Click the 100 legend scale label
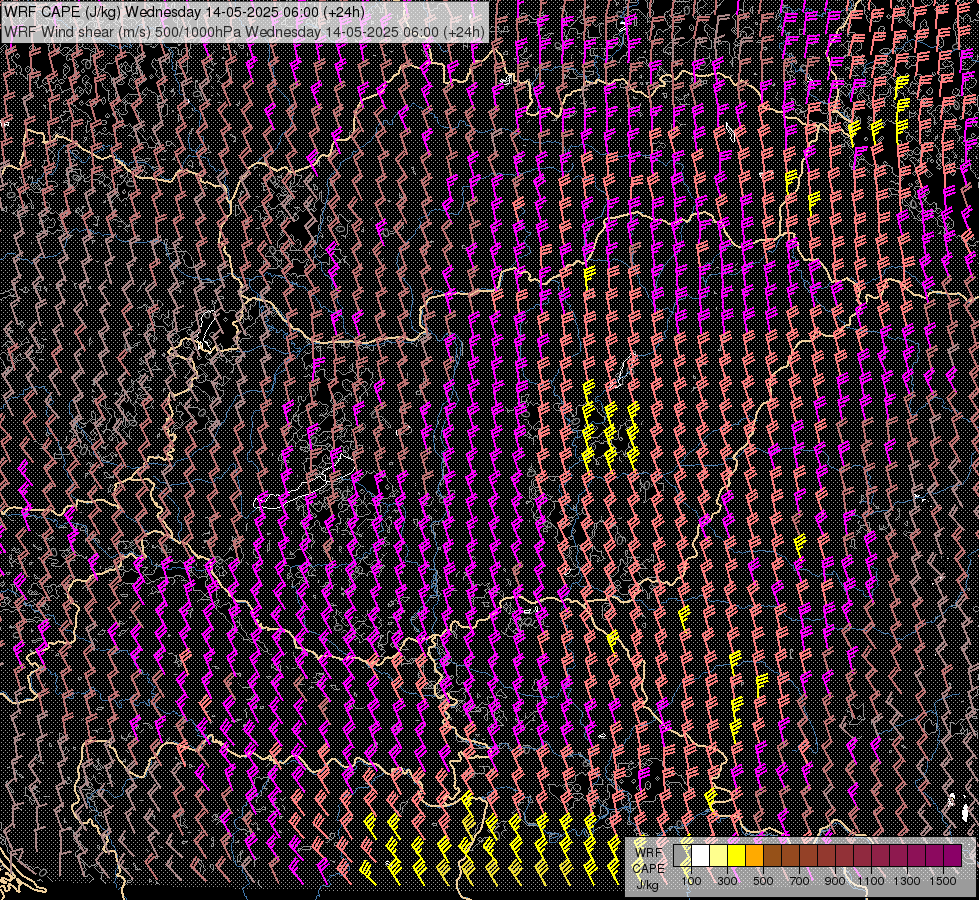 pos(691,881)
